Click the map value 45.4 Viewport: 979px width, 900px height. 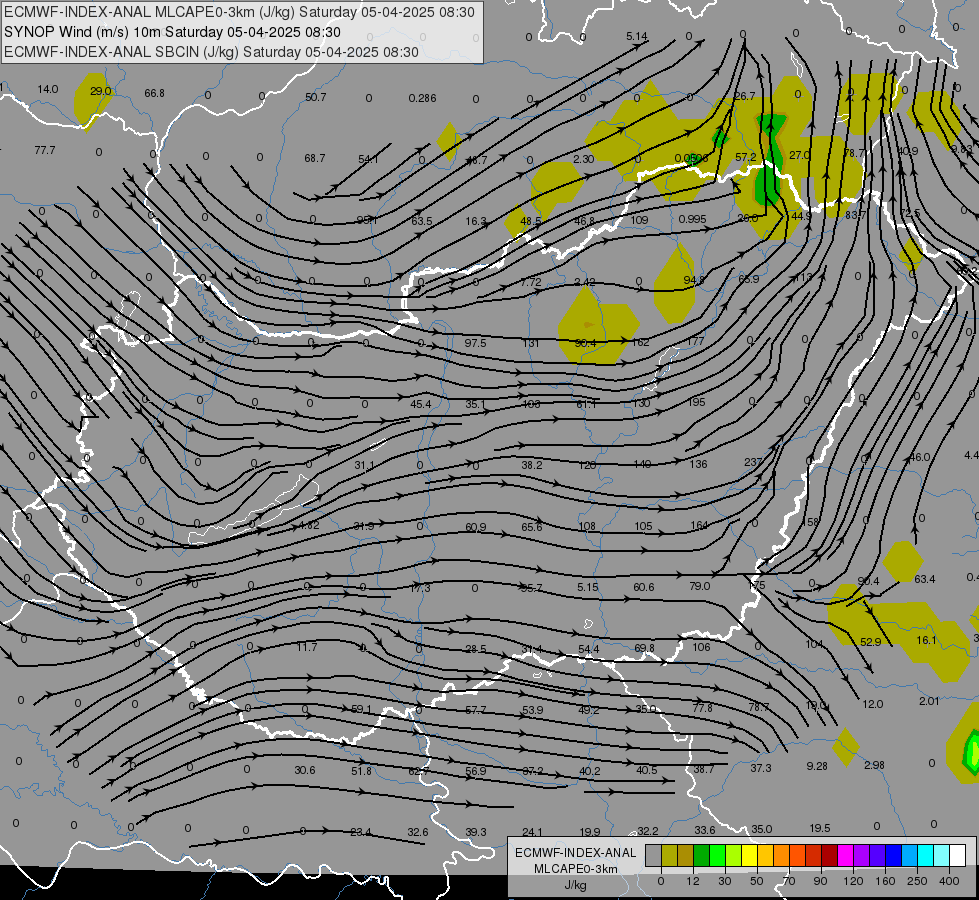pyautogui.click(x=420, y=404)
